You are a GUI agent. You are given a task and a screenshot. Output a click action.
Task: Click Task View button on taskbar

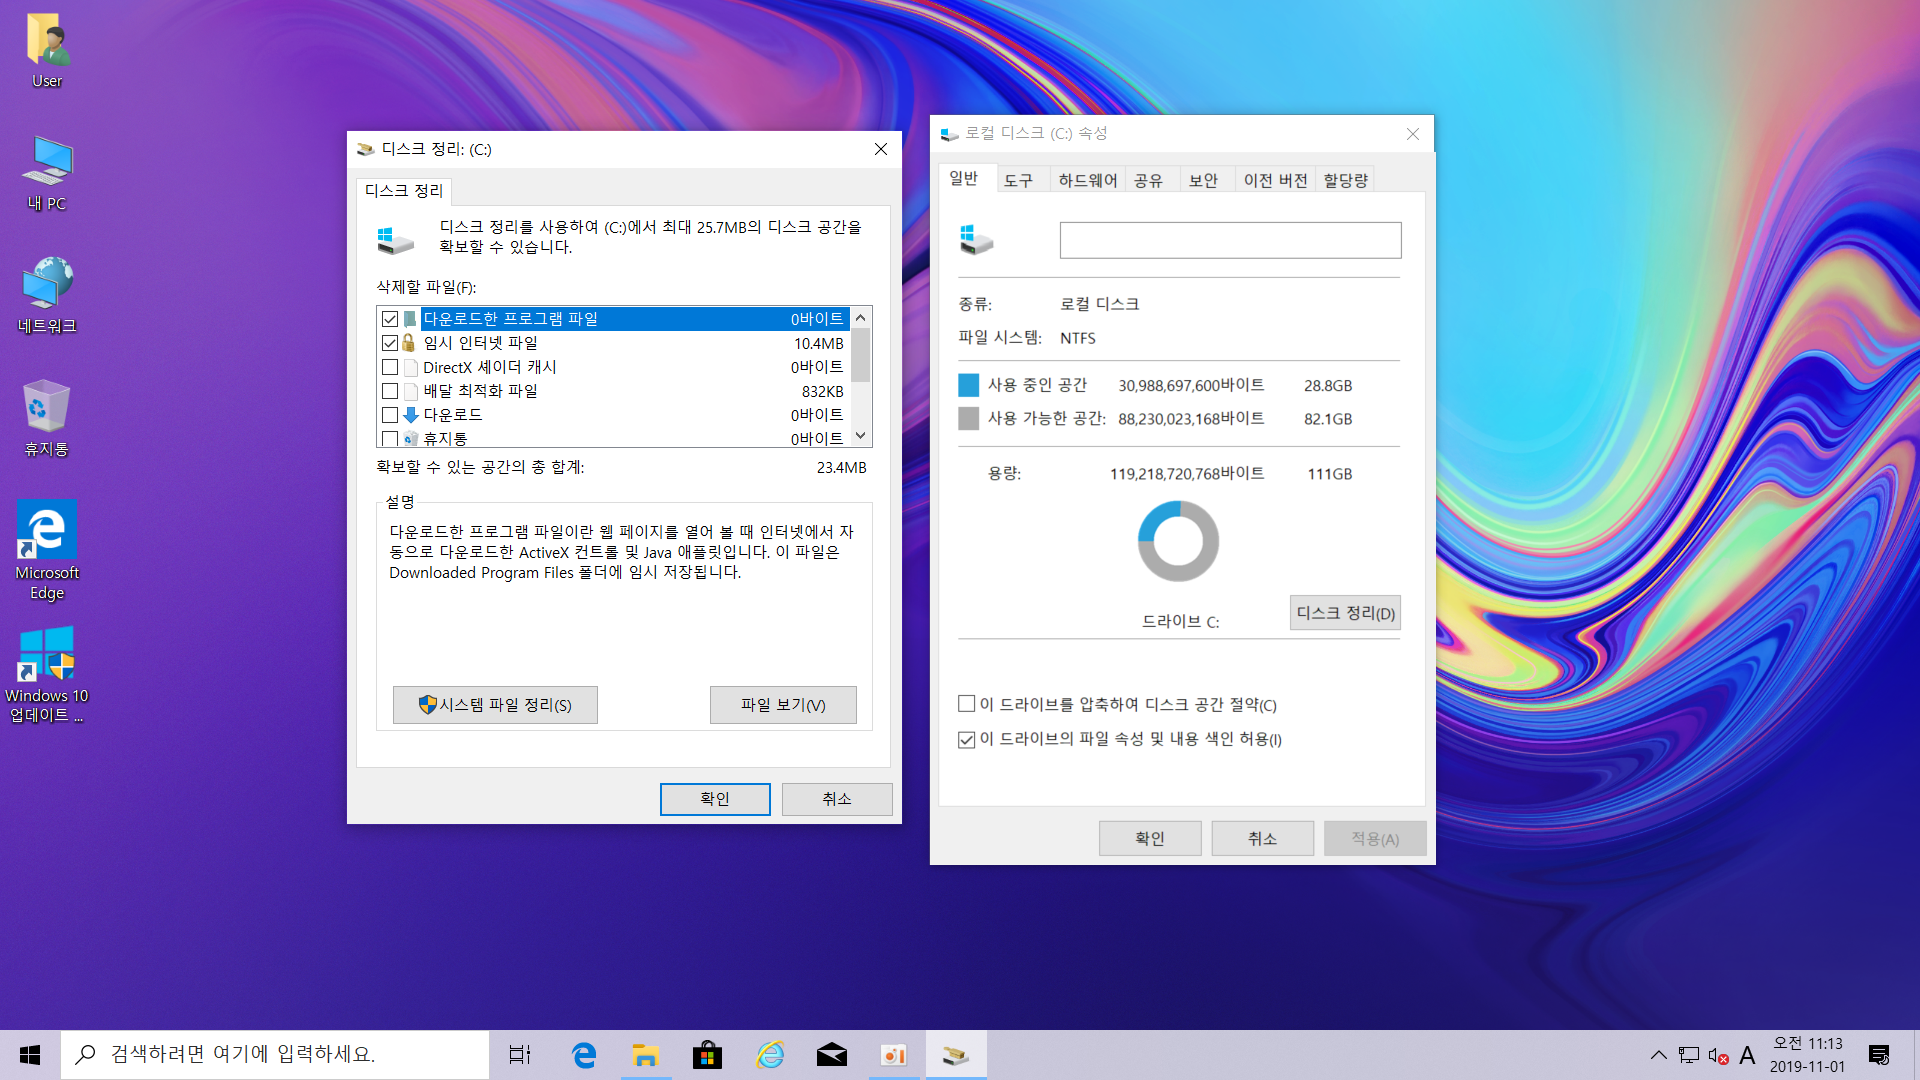click(520, 1055)
